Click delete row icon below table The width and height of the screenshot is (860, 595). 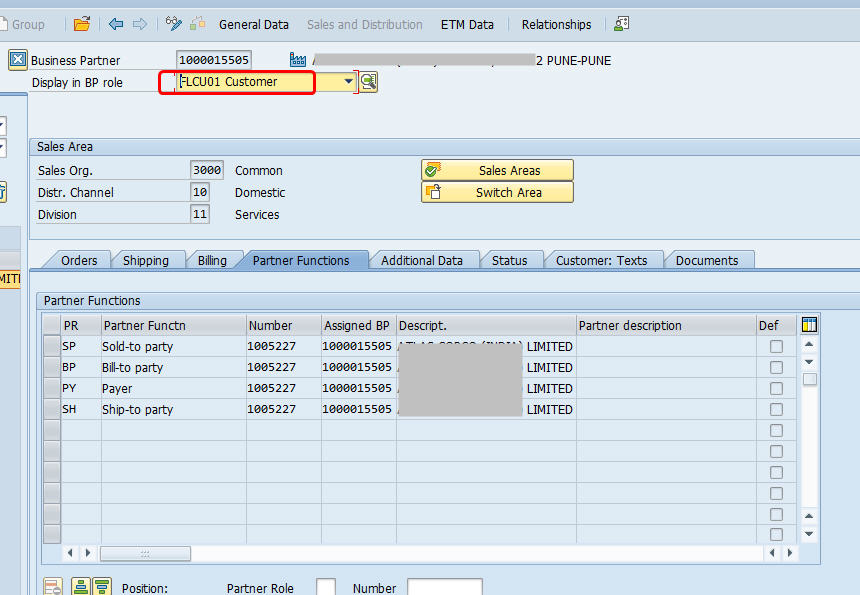(53, 587)
